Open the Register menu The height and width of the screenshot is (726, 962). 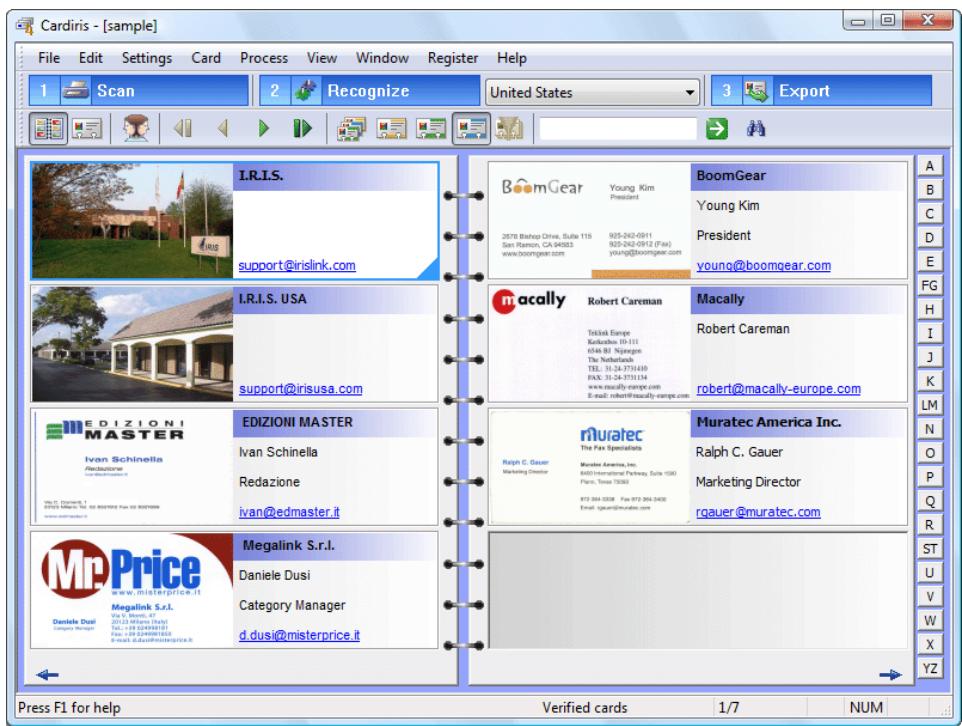coord(453,58)
